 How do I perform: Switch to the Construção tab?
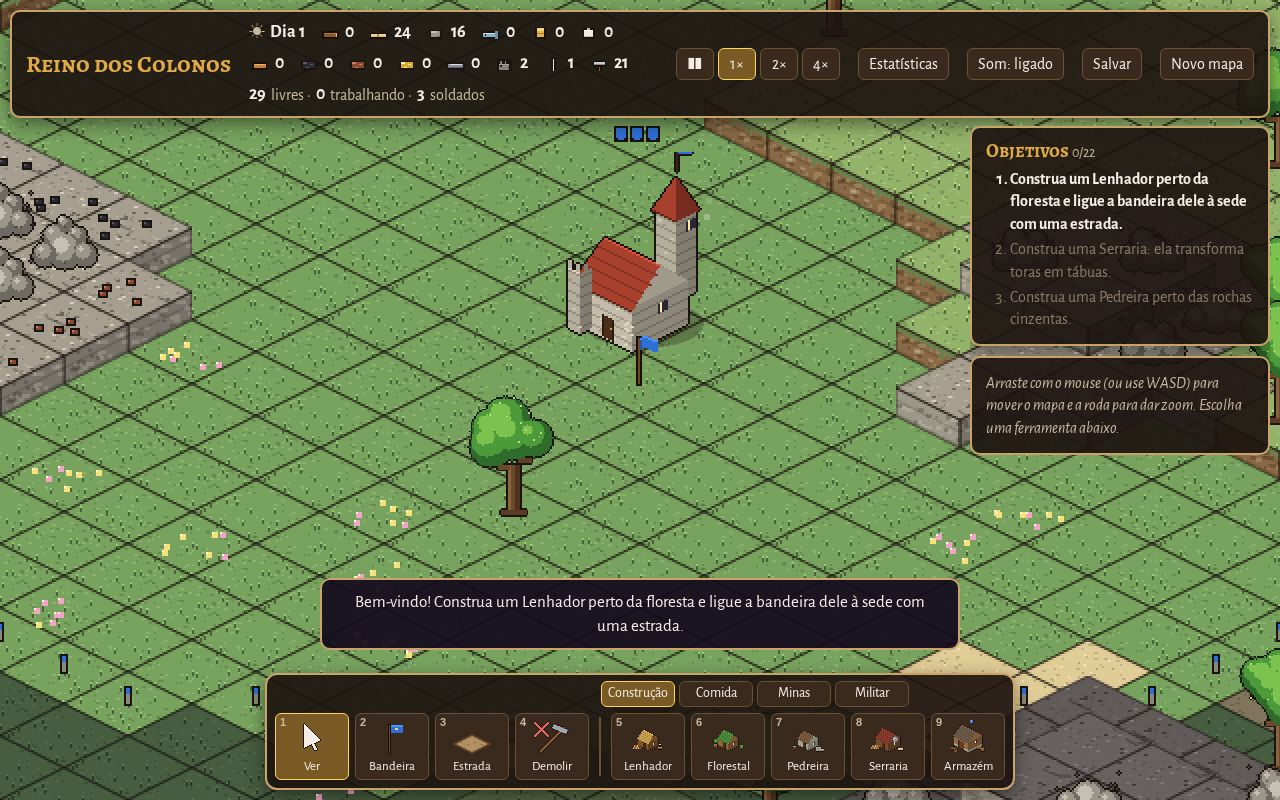638,693
